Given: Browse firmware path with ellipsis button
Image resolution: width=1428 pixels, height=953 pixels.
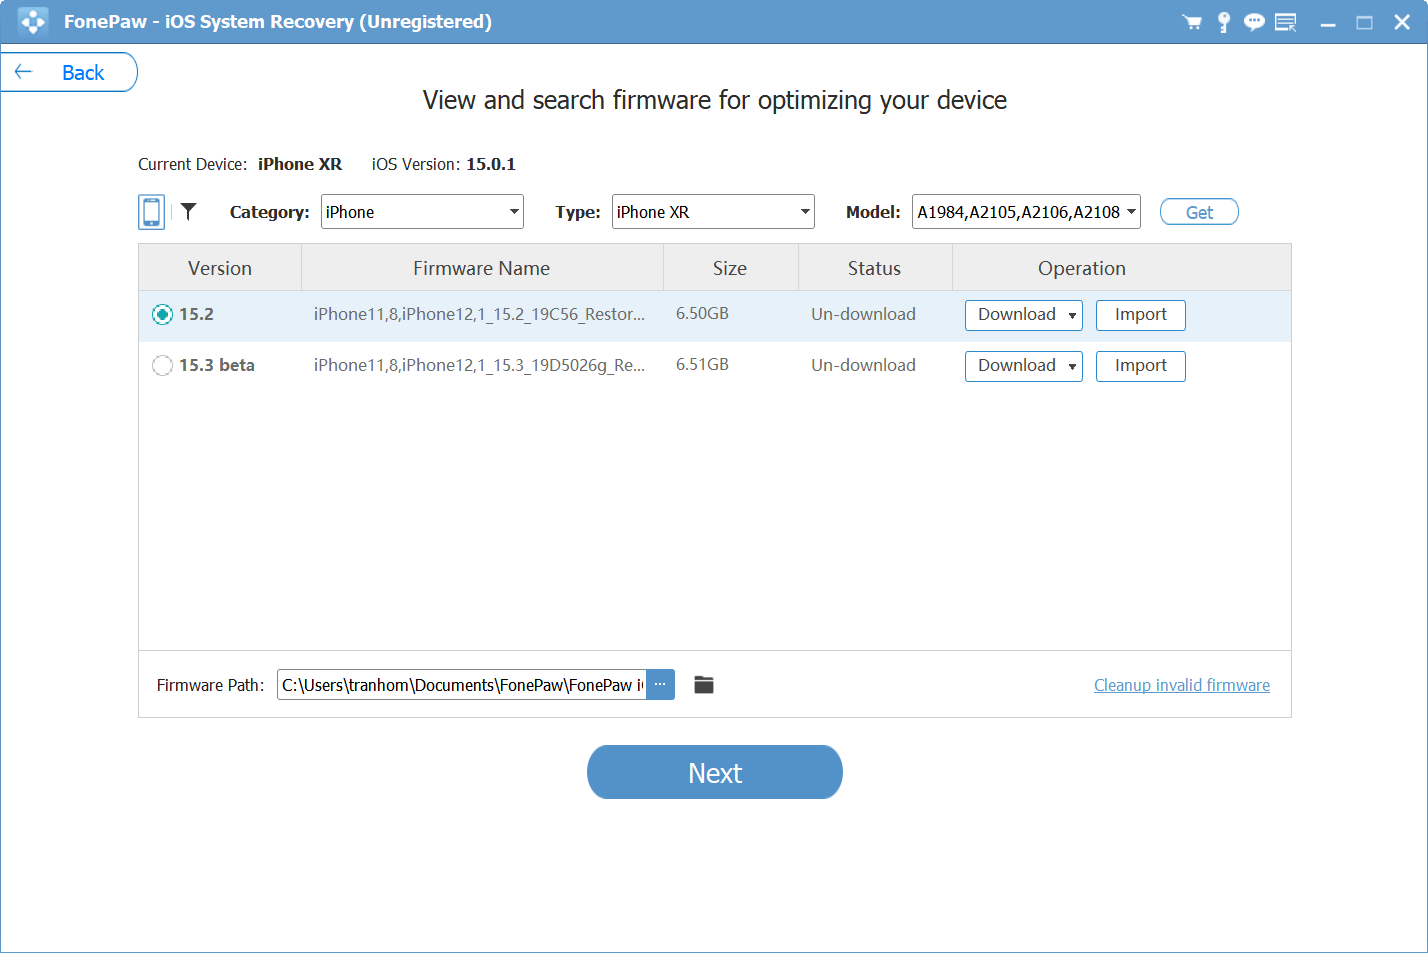Looking at the screenshot, I should [x=660, y=685].
